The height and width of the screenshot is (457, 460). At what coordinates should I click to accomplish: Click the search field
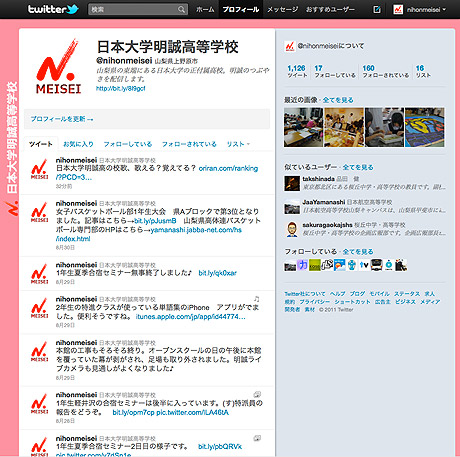tap(138, 9)
